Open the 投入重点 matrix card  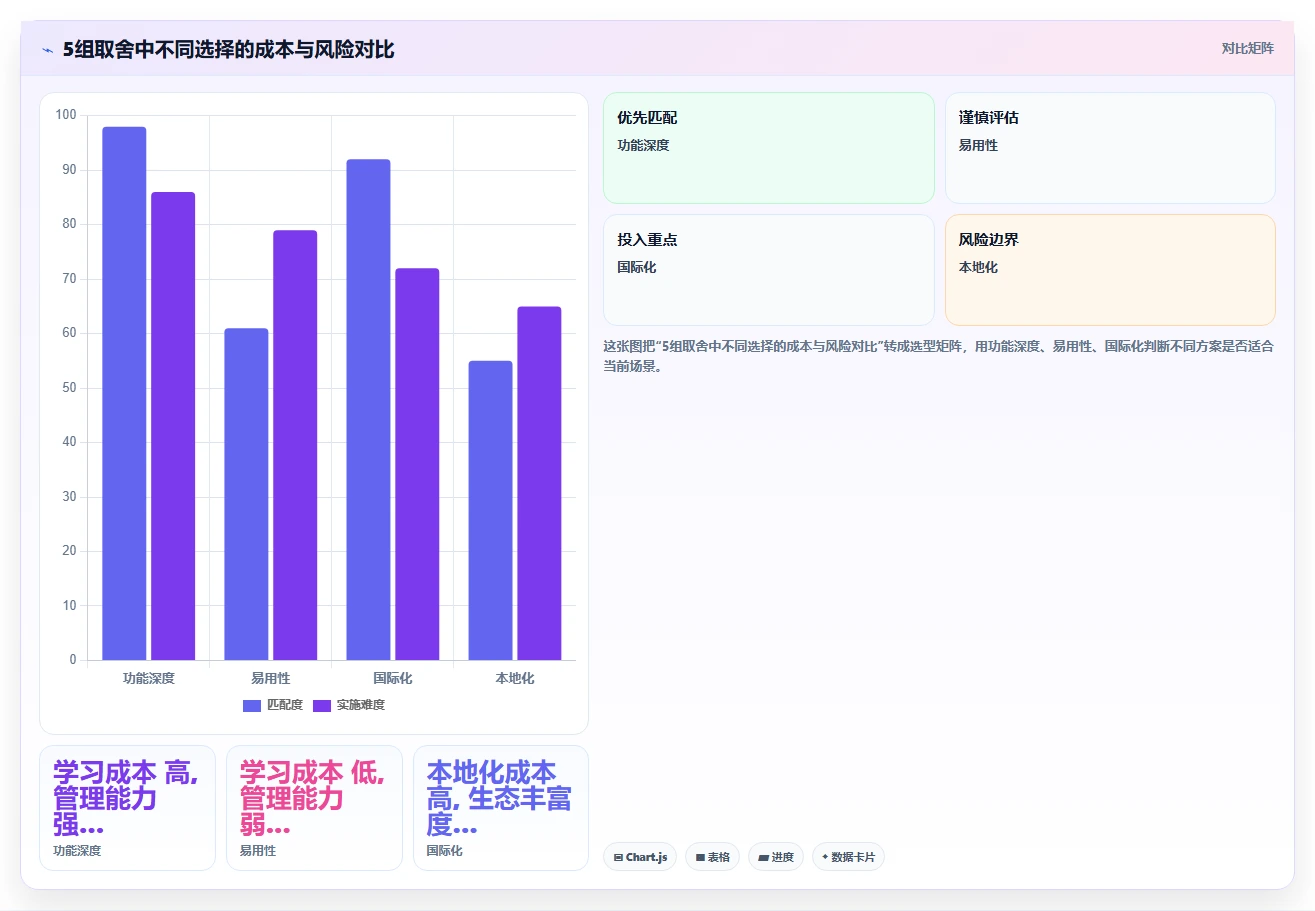pos(769,270)
